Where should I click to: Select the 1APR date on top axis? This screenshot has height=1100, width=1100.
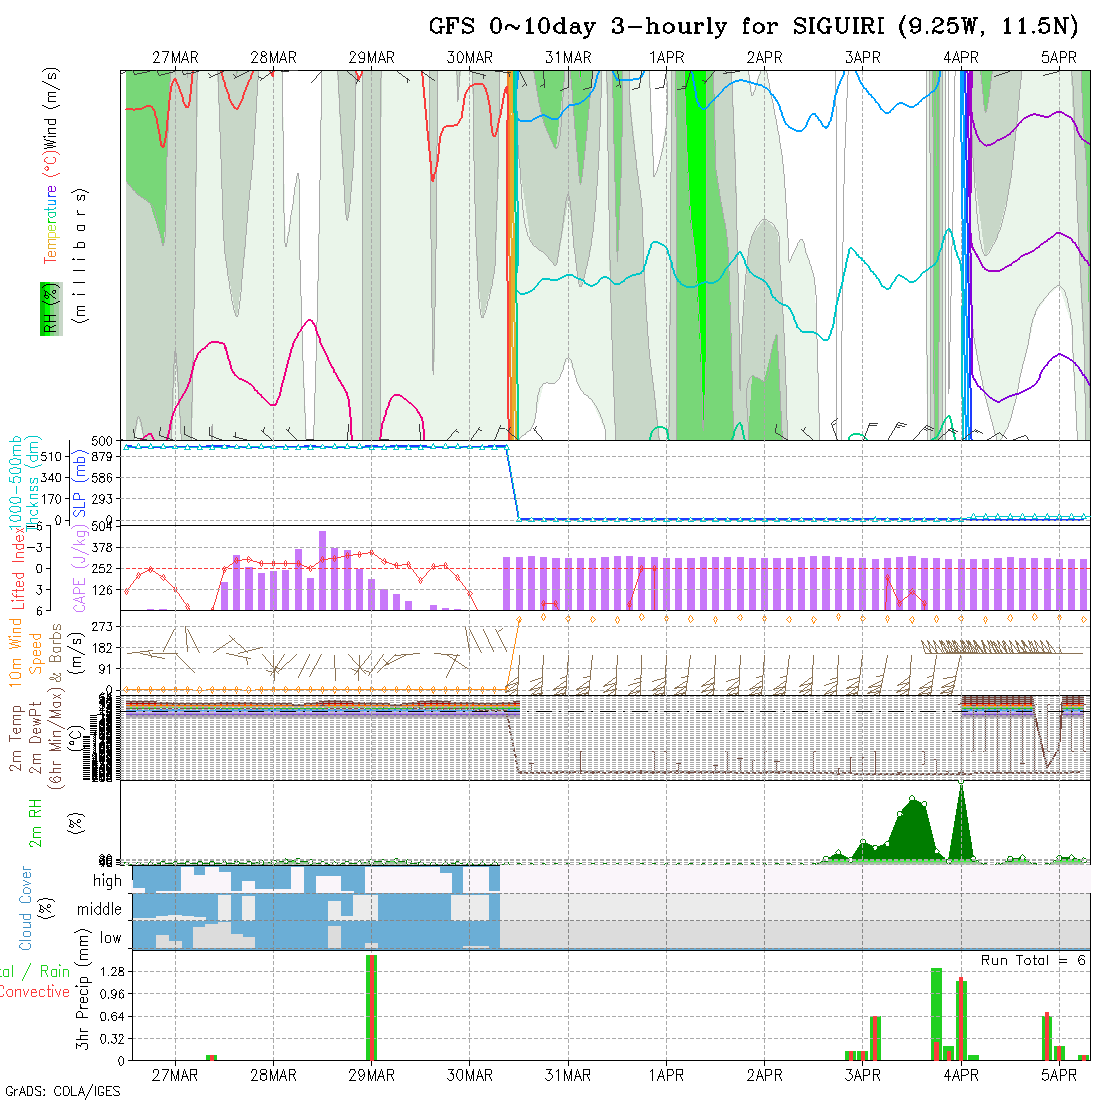pyautogui.click(x=666, y=58)
